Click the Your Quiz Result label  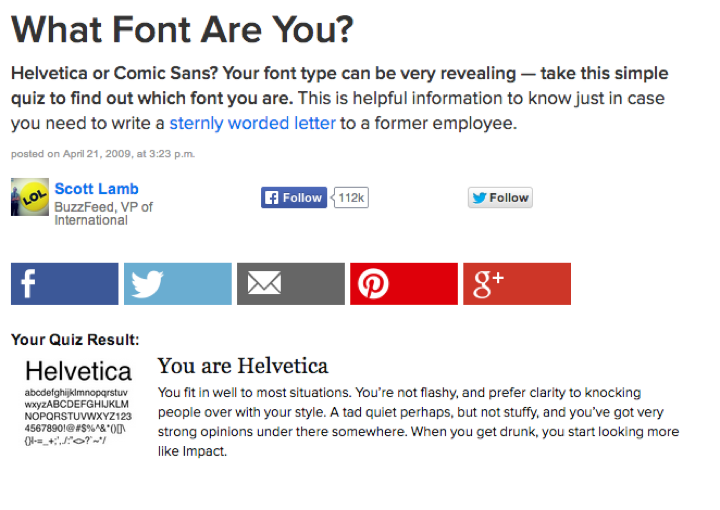pos(75,339)
